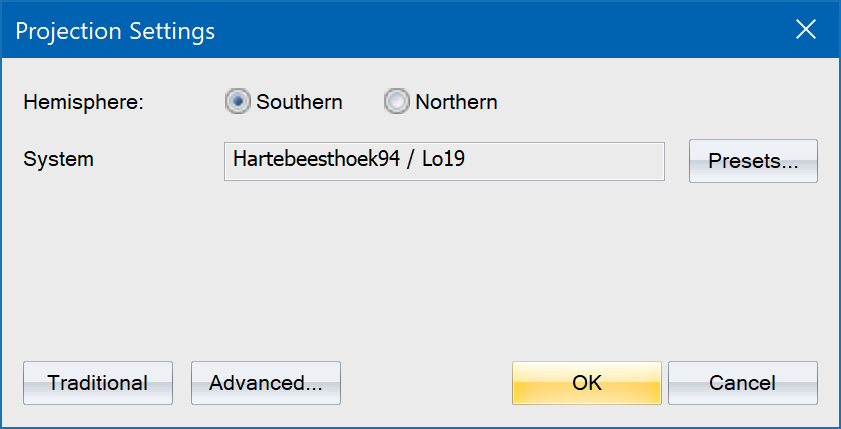Image resolution: width=841 pixels, height=429 pixels.
Task: Select the Southern hemisphere radio button
Action: 238,102
